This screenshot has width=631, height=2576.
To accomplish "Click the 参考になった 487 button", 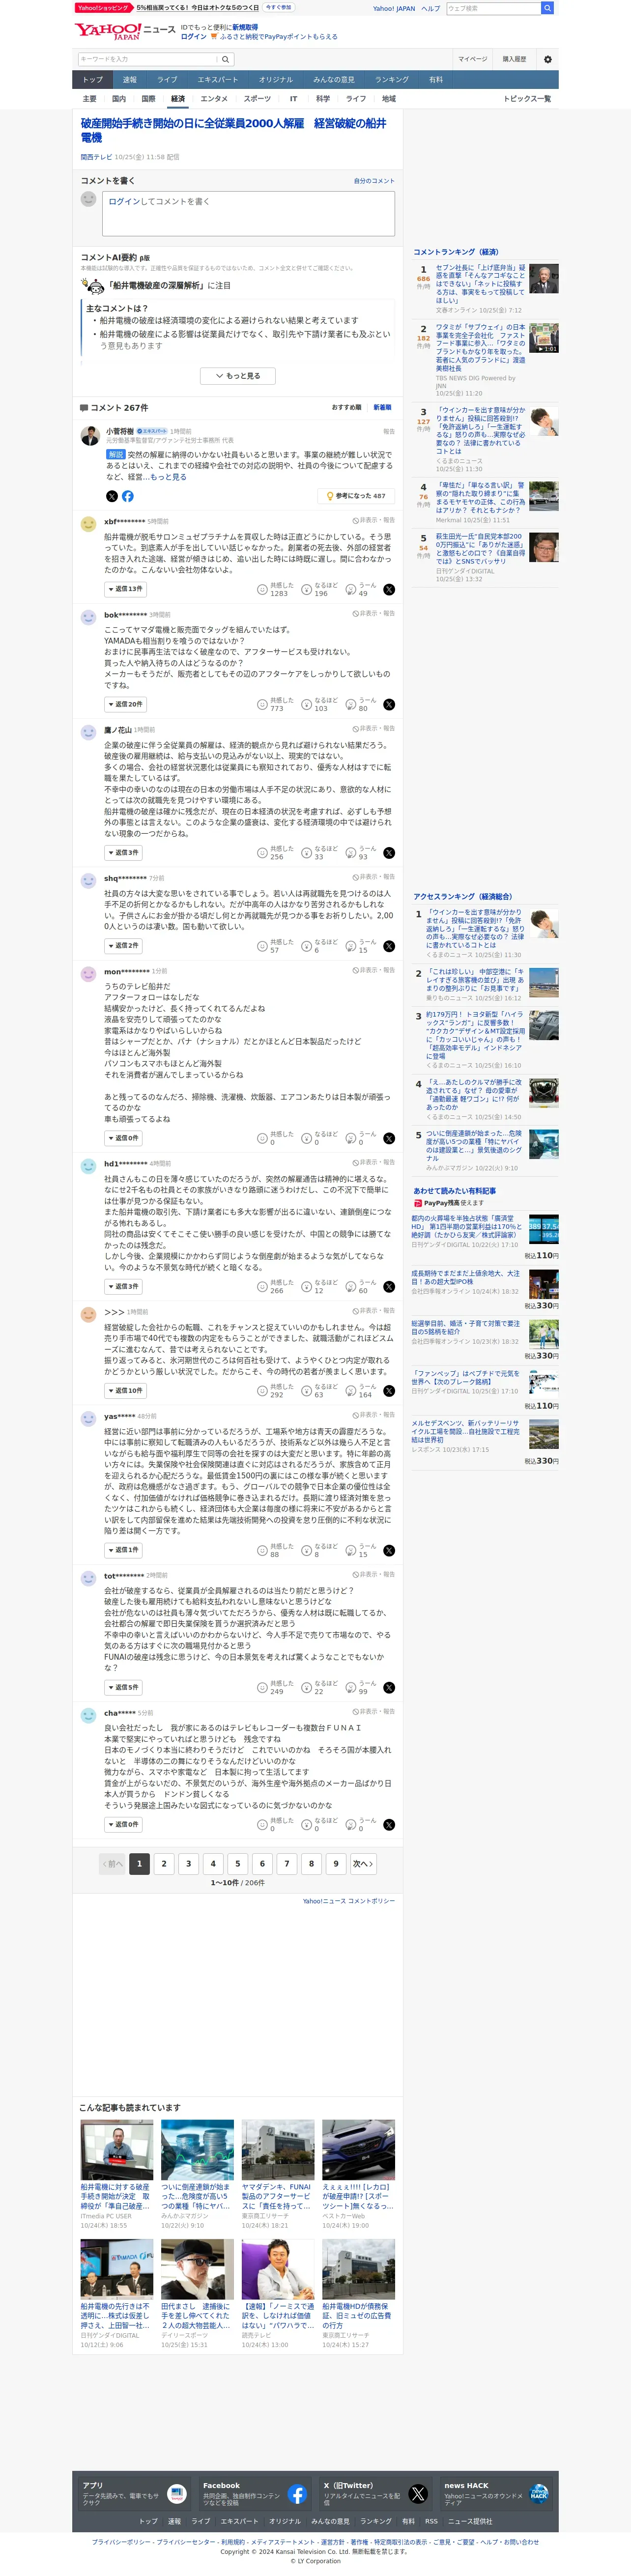I will pos(355,496).
